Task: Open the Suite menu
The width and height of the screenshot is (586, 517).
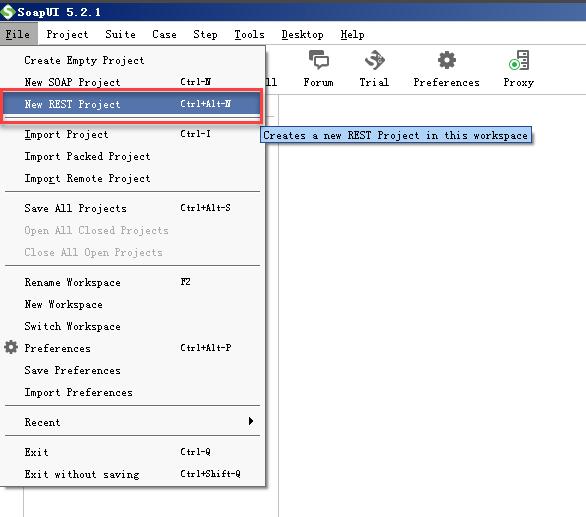Action: pyautogui.click(x=120, y=34)
